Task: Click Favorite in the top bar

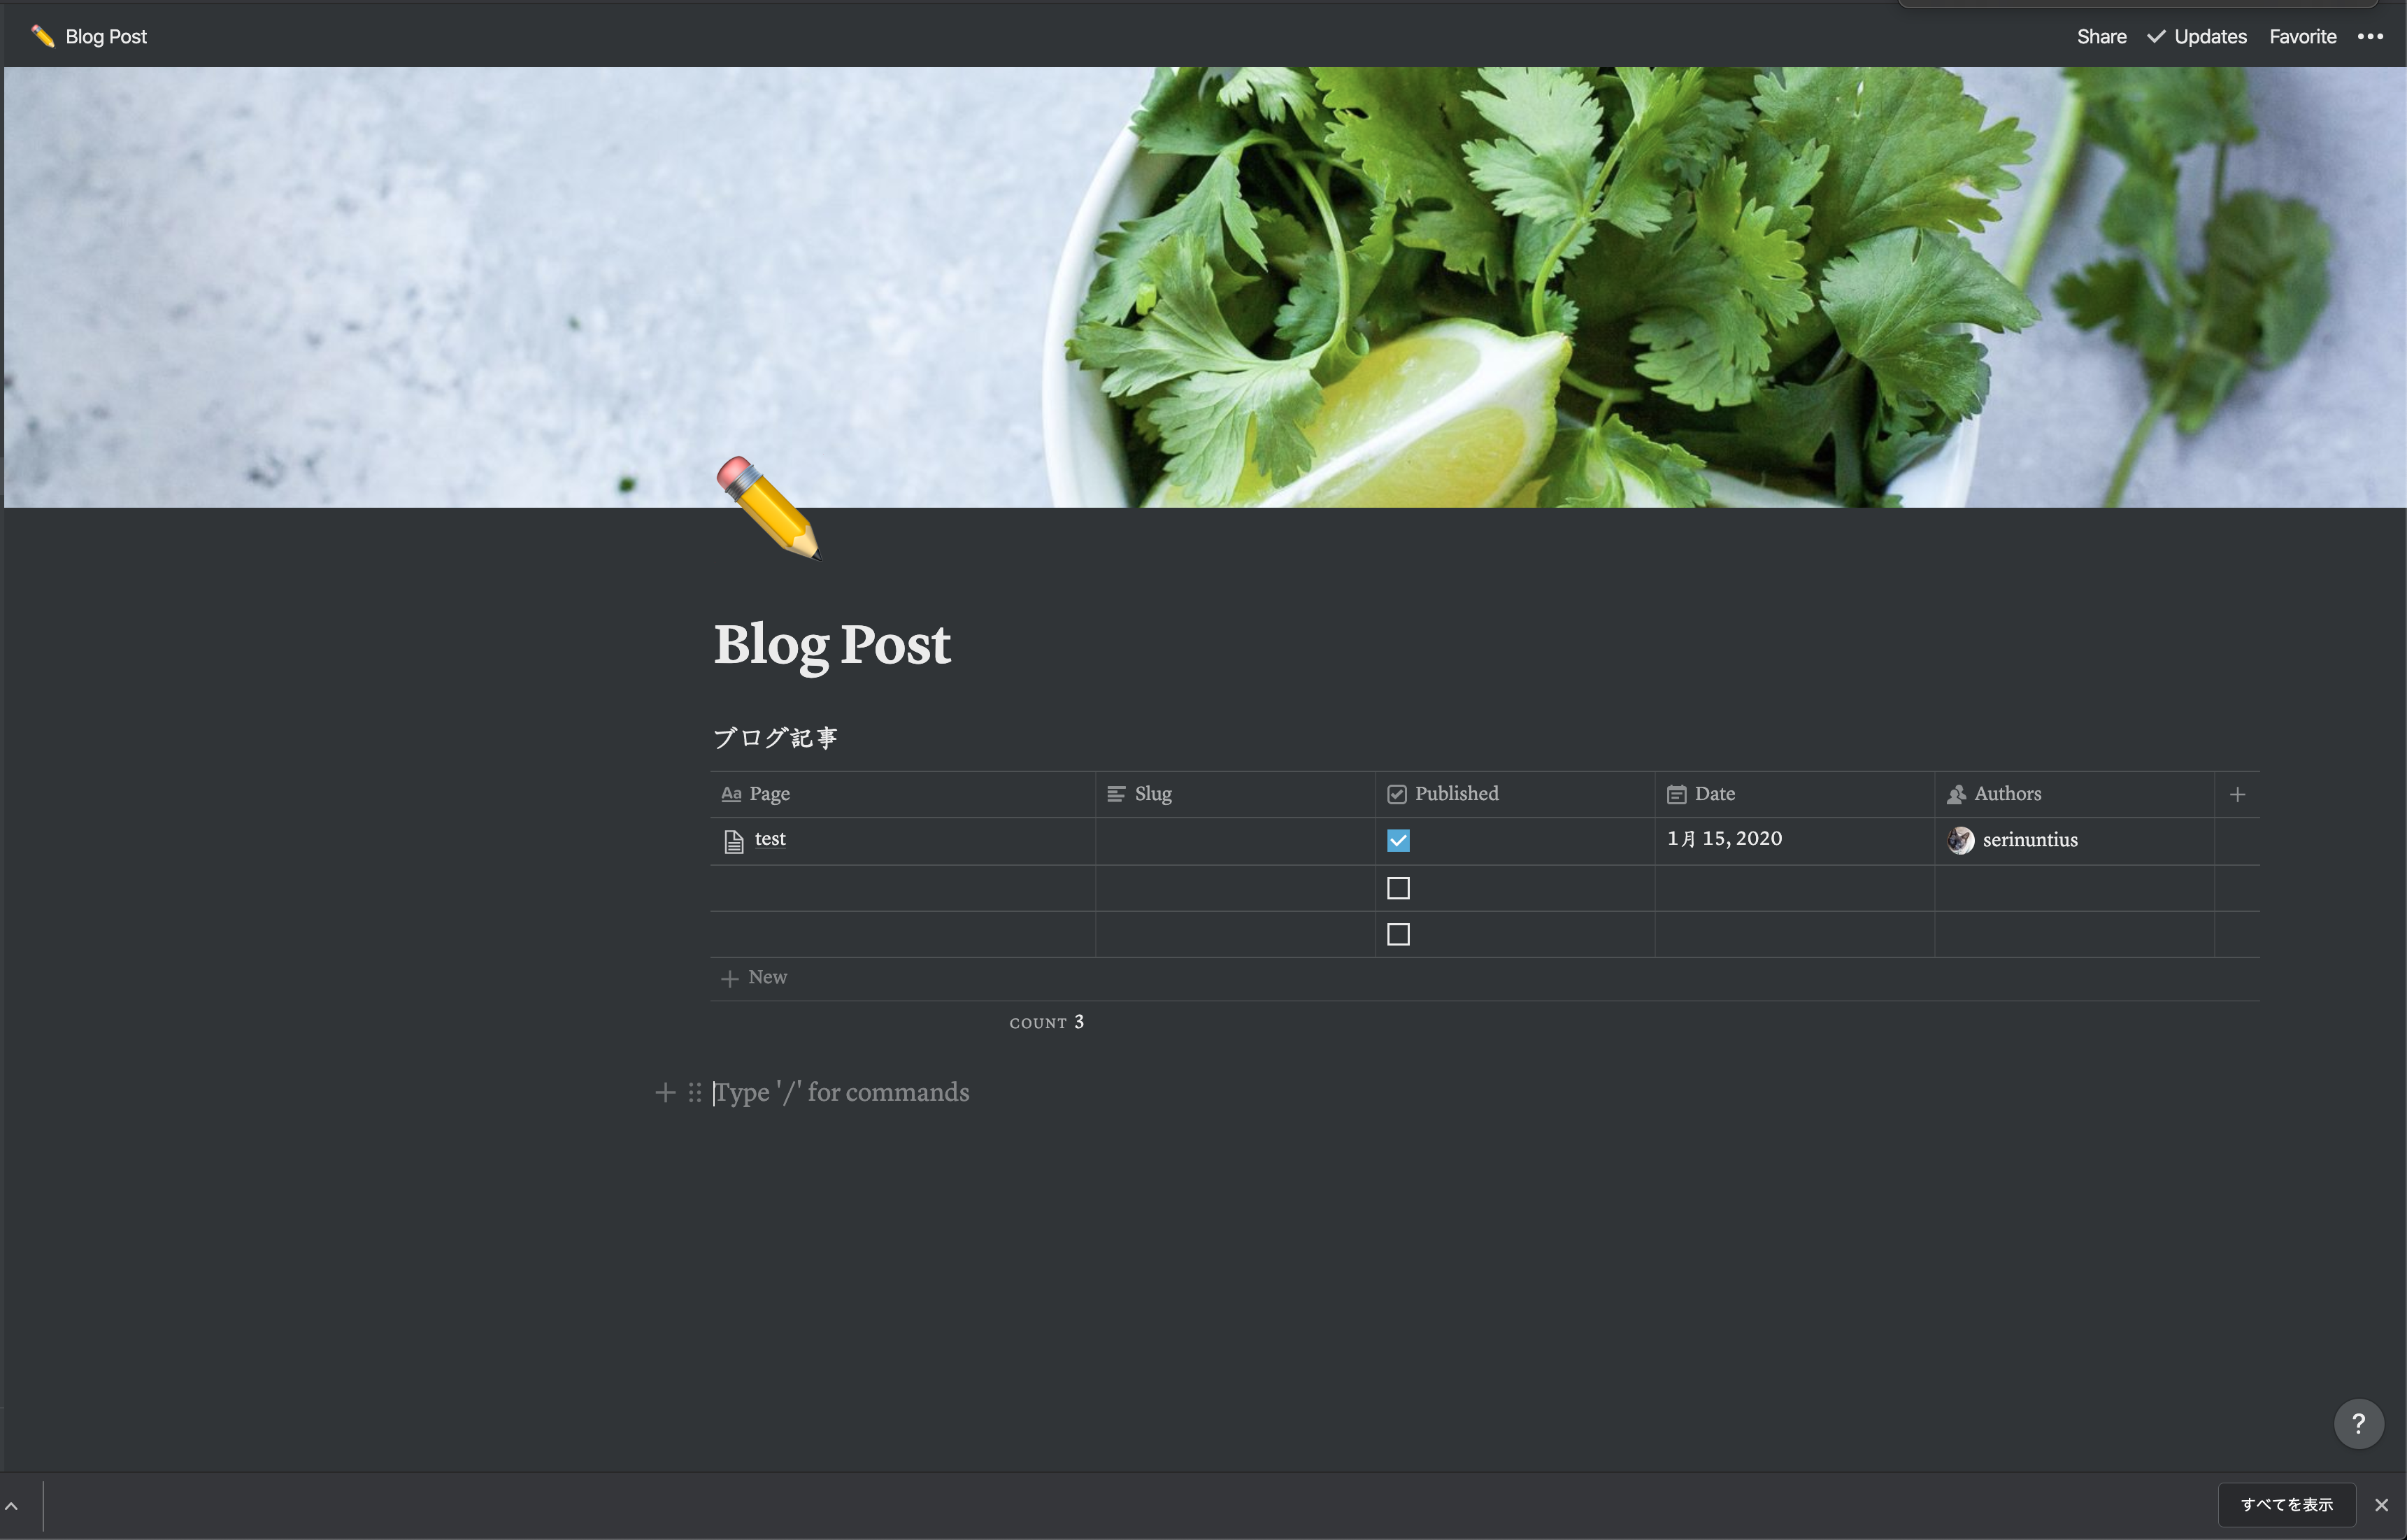Action: pos(2302,37)
